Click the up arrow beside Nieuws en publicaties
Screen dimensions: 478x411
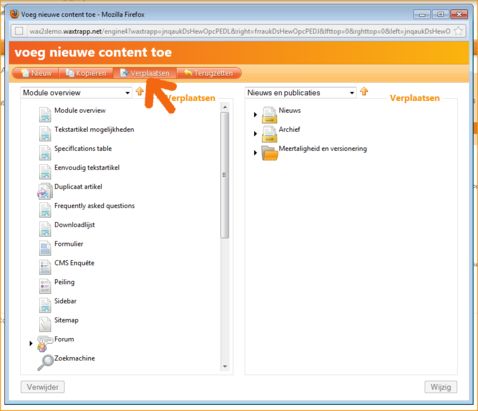[364, 91]
